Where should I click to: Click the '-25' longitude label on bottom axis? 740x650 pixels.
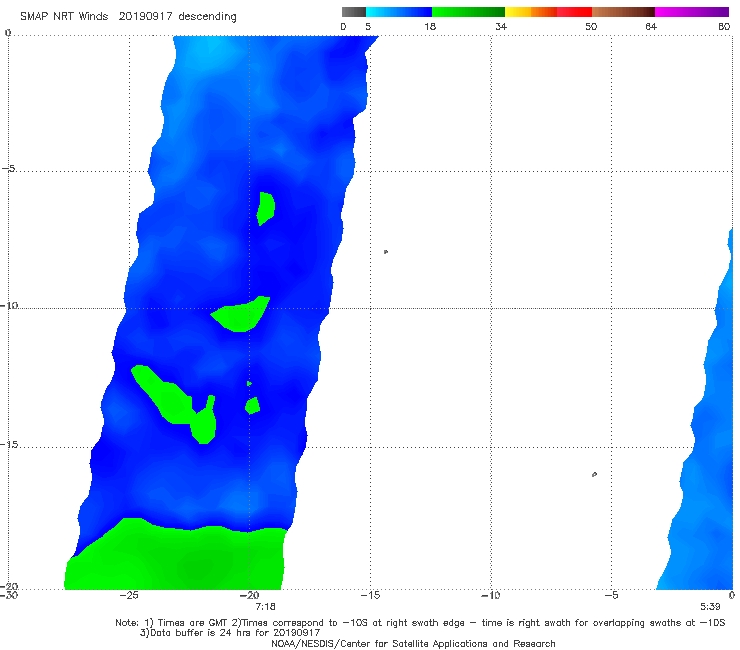click(x=129, y=595)
